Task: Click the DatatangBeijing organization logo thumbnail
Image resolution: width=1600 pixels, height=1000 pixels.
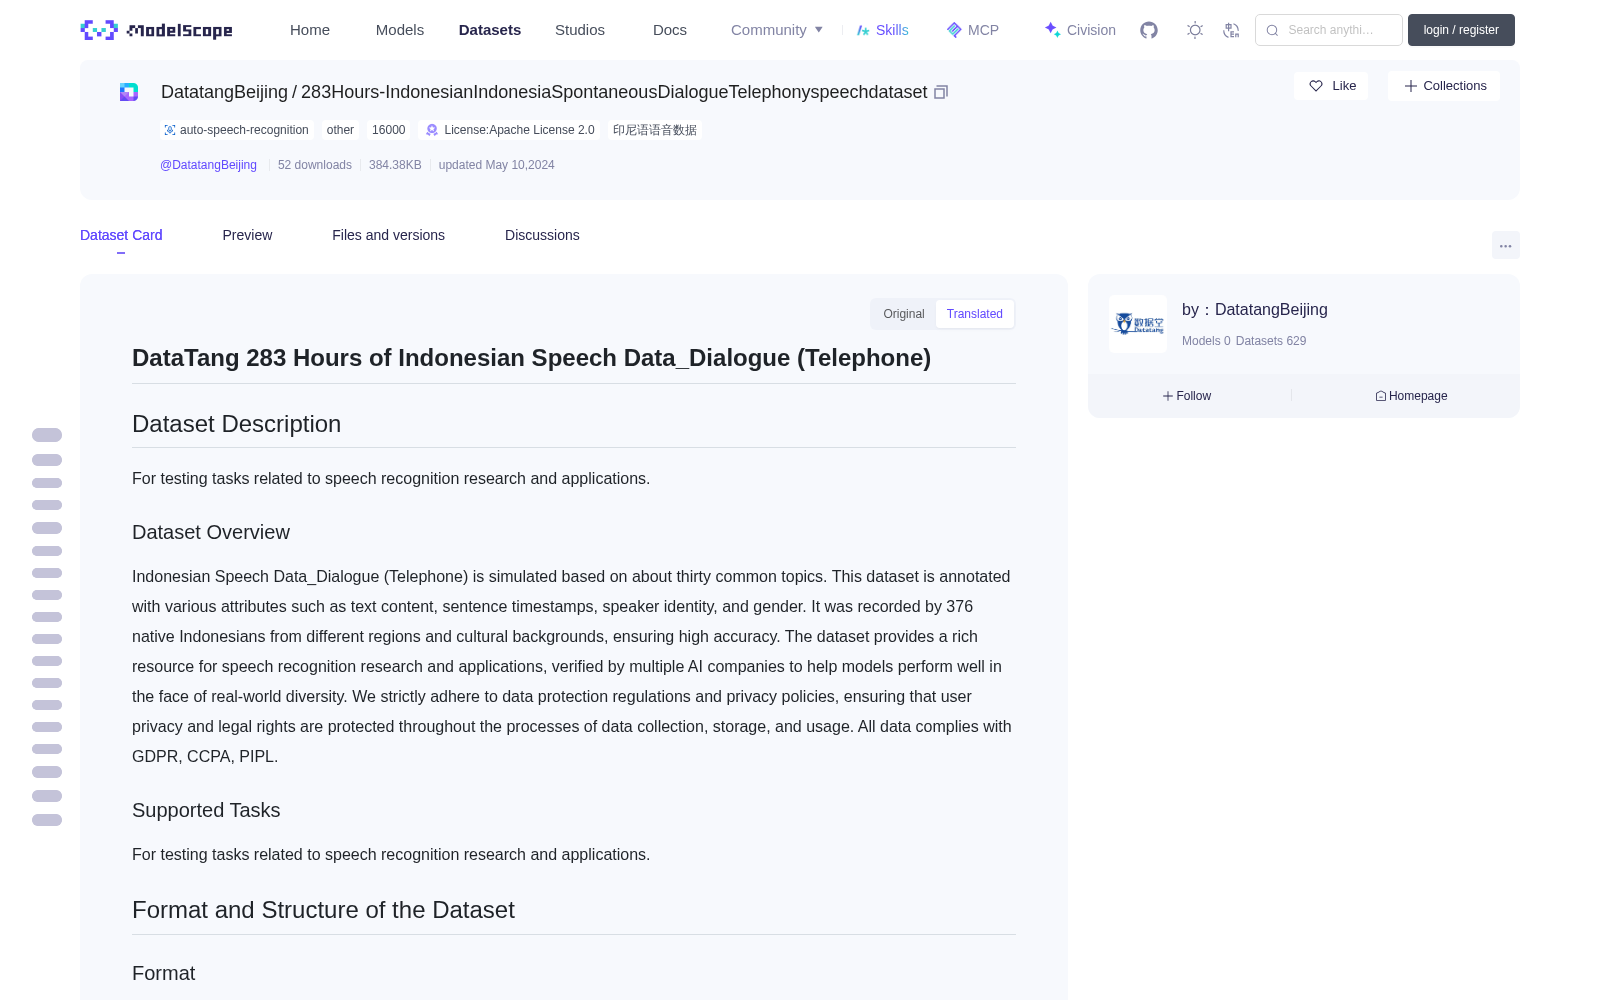Action: 1138,324
